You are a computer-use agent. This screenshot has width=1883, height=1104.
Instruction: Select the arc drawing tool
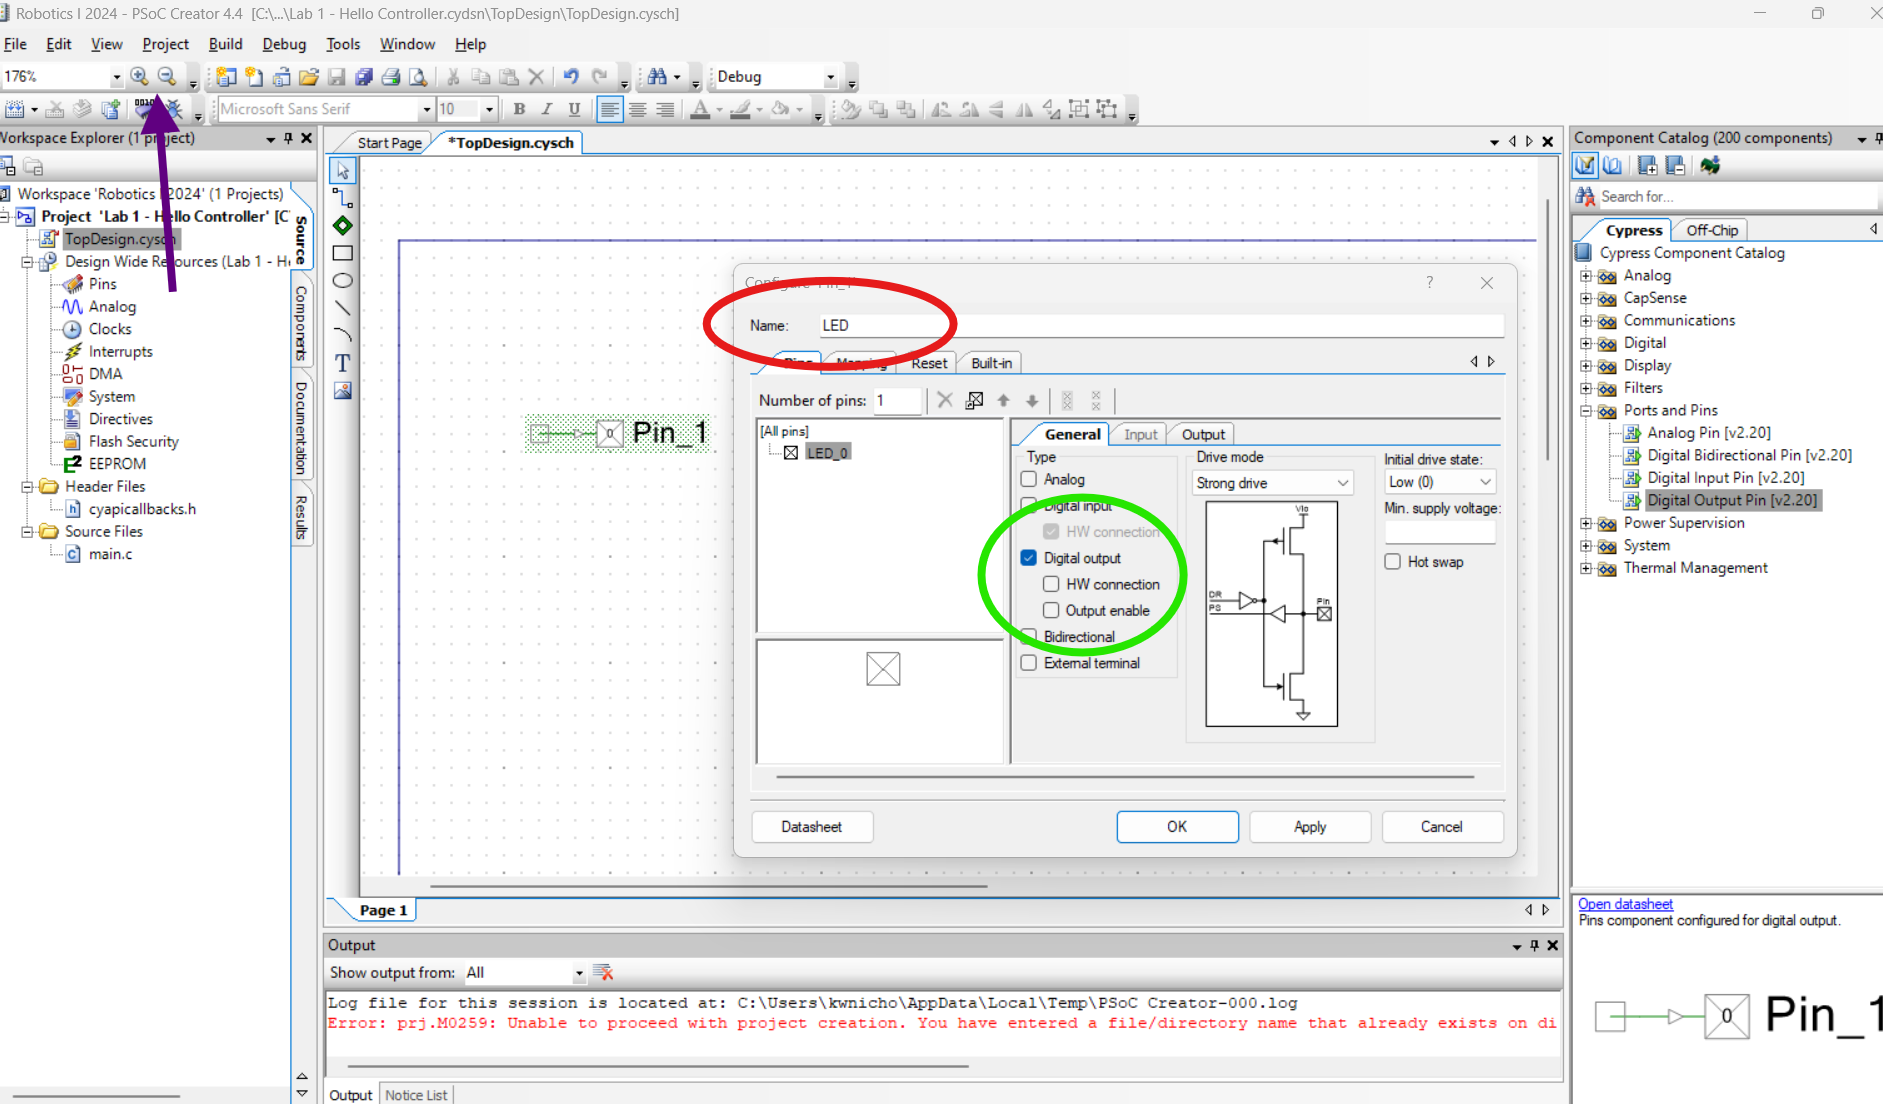click(343, 335)
